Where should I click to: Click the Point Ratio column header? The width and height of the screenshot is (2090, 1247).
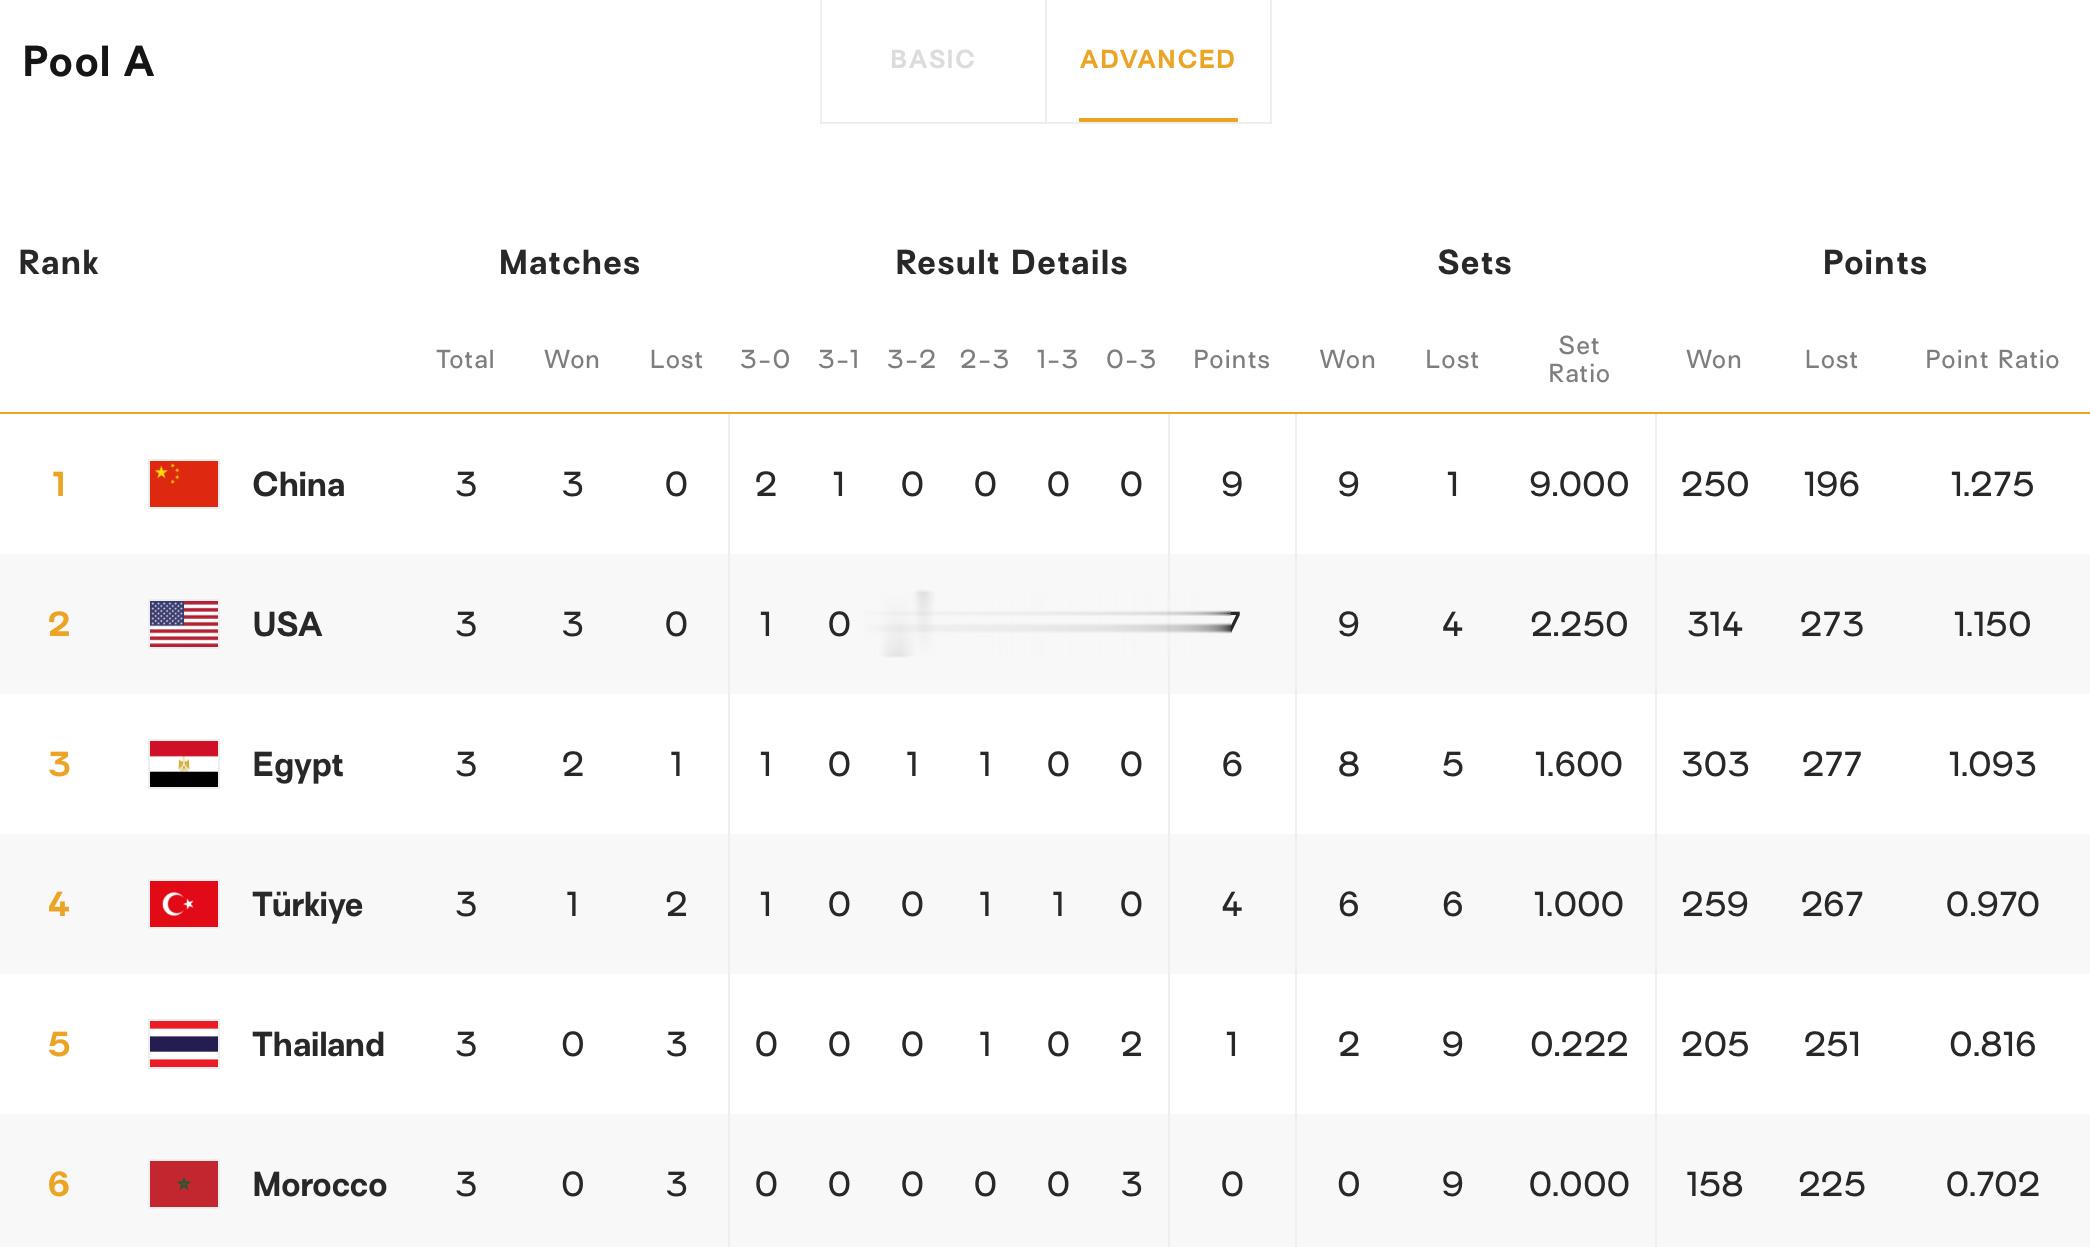(1992, 360)
